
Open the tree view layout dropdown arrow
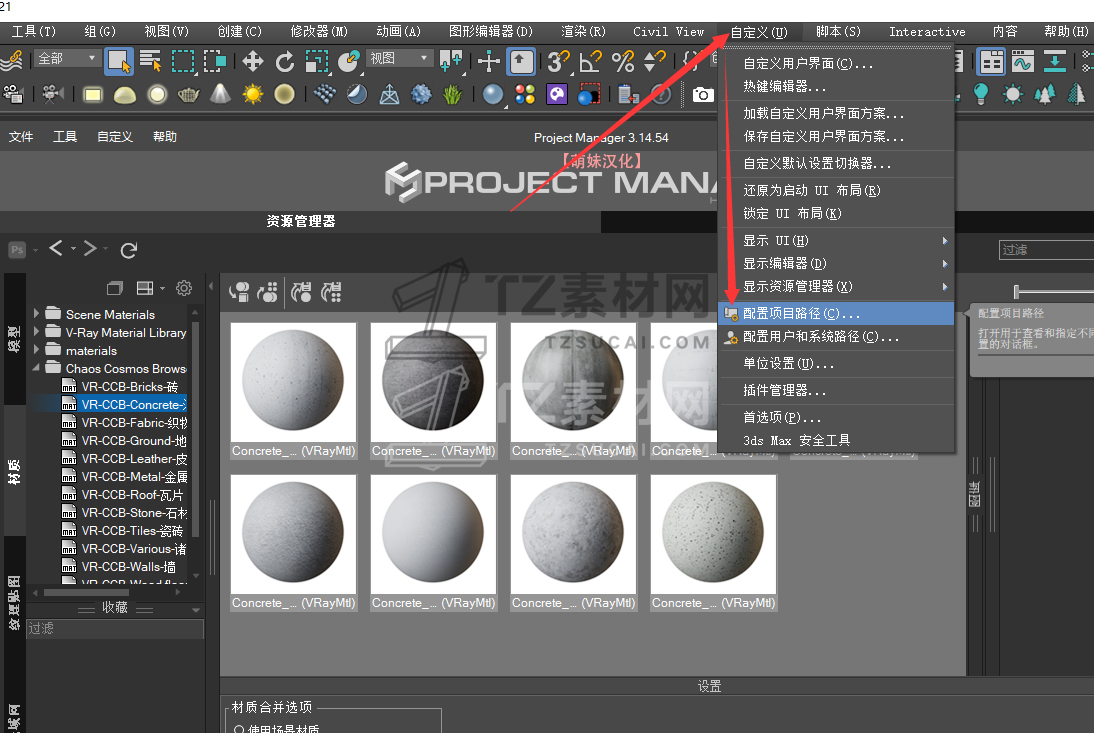click(163, 288)
